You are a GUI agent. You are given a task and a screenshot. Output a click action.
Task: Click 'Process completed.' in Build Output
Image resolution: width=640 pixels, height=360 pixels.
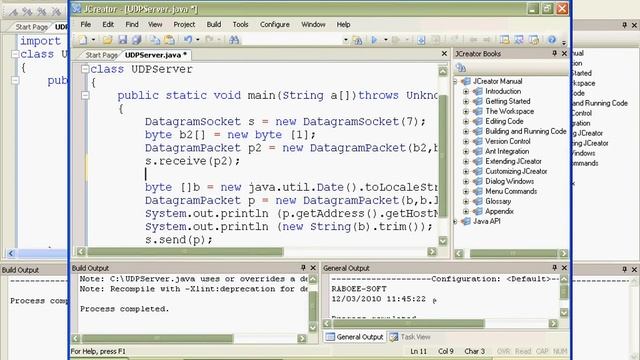tap(124, 309)
